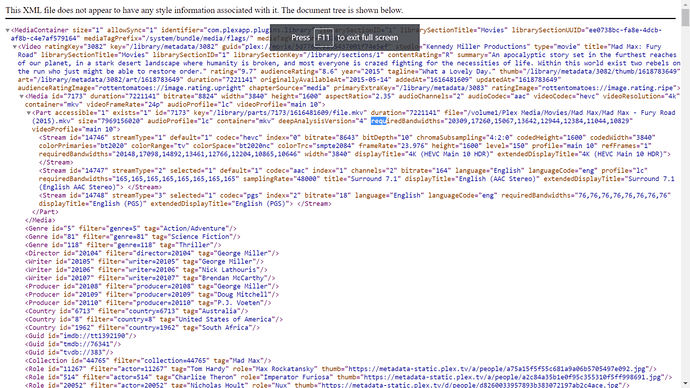Collapse the Part accessible element node
Screen dimensions: 690x388
[29, 113]
